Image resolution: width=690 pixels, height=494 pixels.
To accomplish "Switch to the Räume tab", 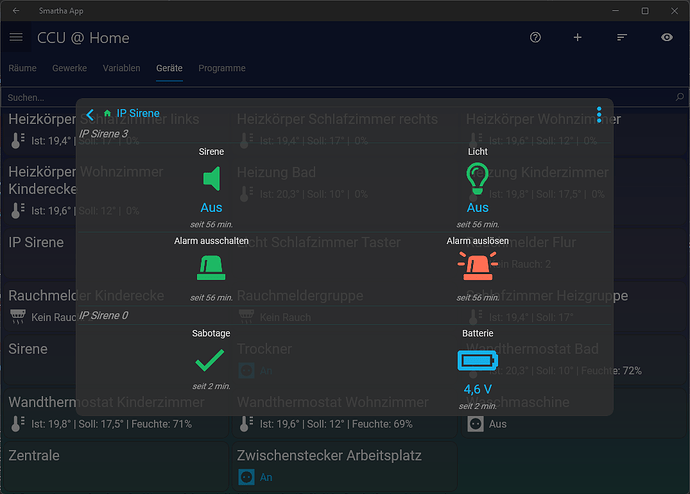I will click(x=23, y=68).
